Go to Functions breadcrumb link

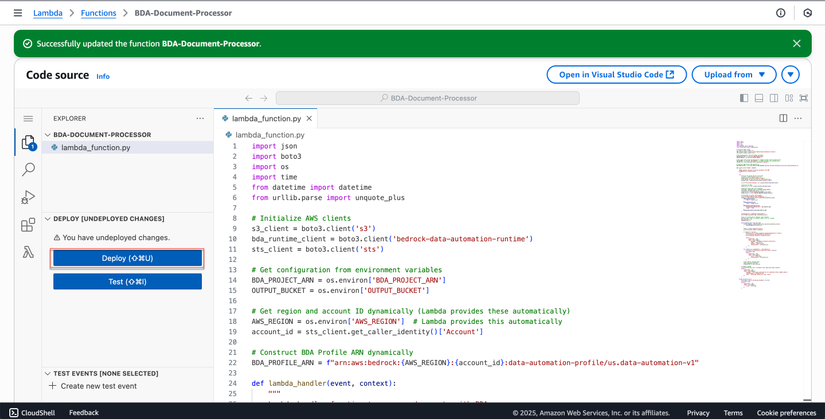point(98,13)
